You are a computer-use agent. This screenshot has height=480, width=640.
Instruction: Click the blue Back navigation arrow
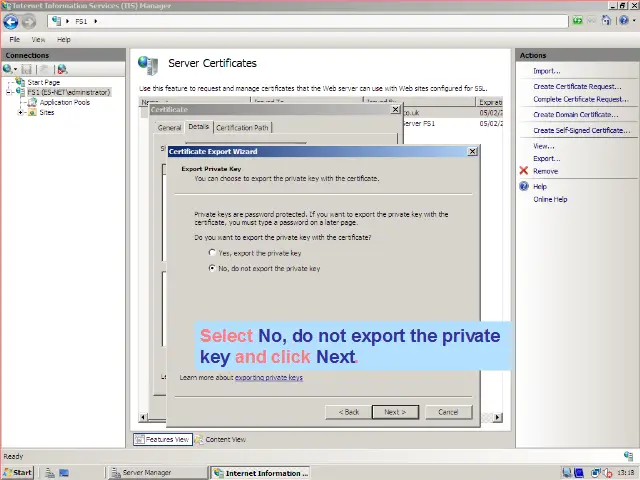(x=11, y=22)
